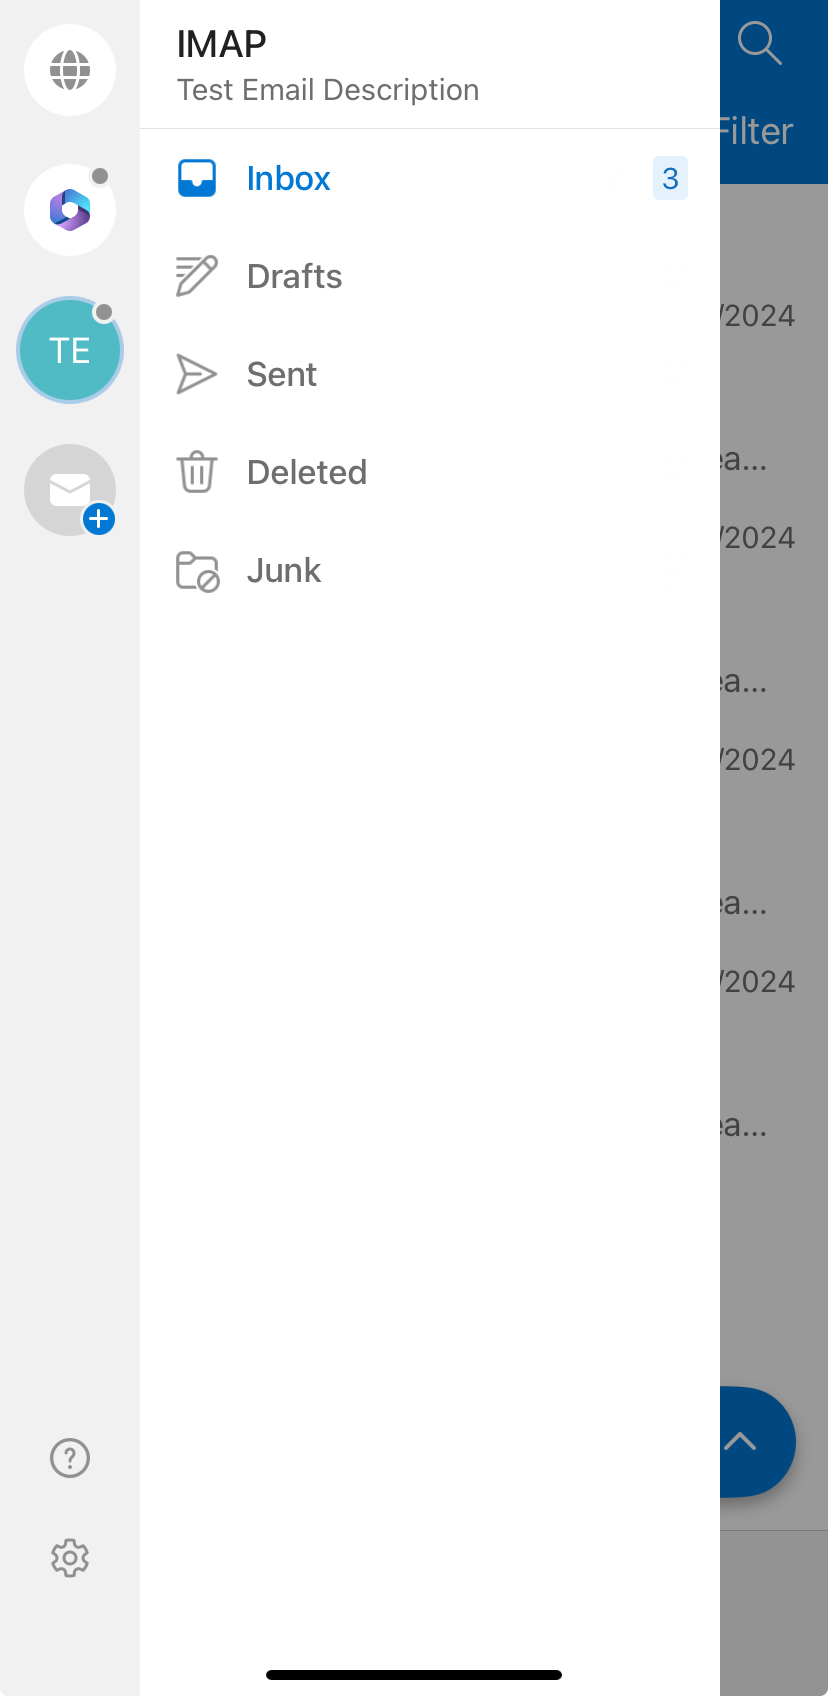Tap the Inbox unread count badge
Image resolution: width=828 pixels, height=1696 pixels.
tap(670, 178)
